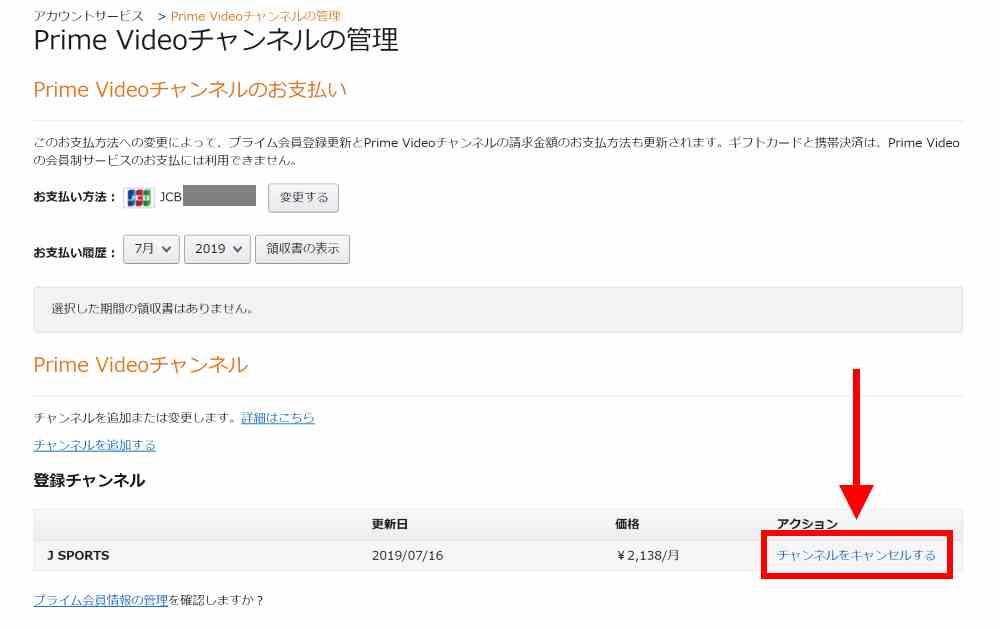
Task: Click the Prime Videoチャンネルのお支払い section heading
Action: [190, 90]
